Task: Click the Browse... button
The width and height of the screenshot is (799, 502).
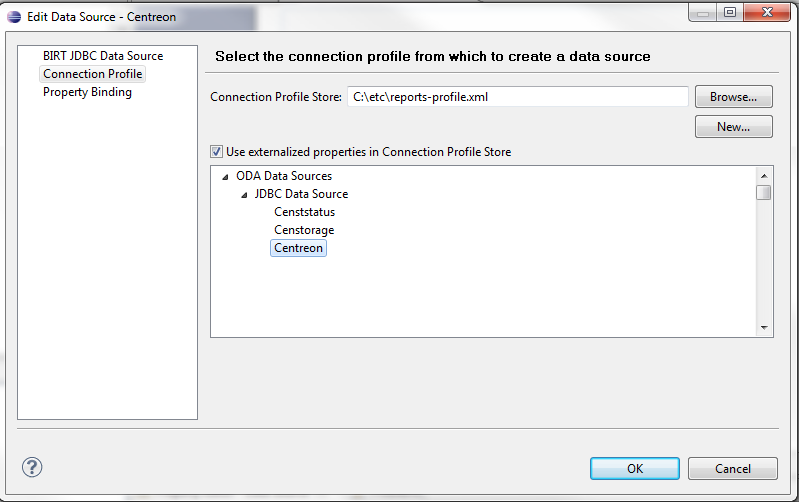Action: click(x=734, y=97)
